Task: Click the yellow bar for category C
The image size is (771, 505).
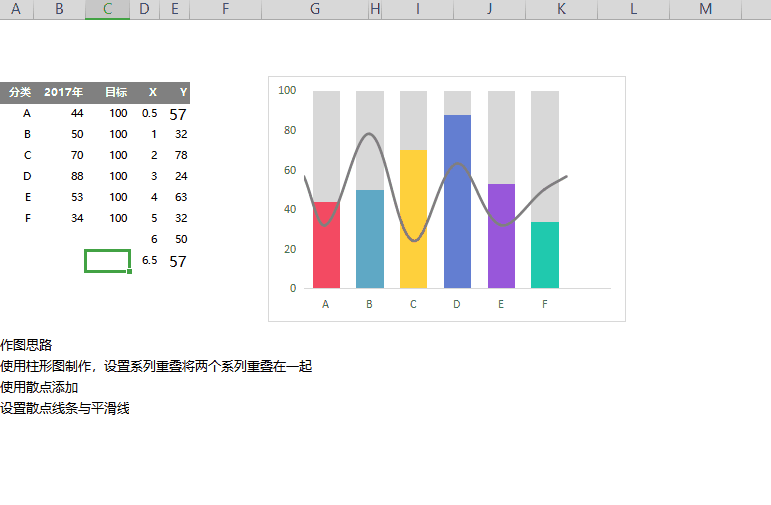Action: 413,220
